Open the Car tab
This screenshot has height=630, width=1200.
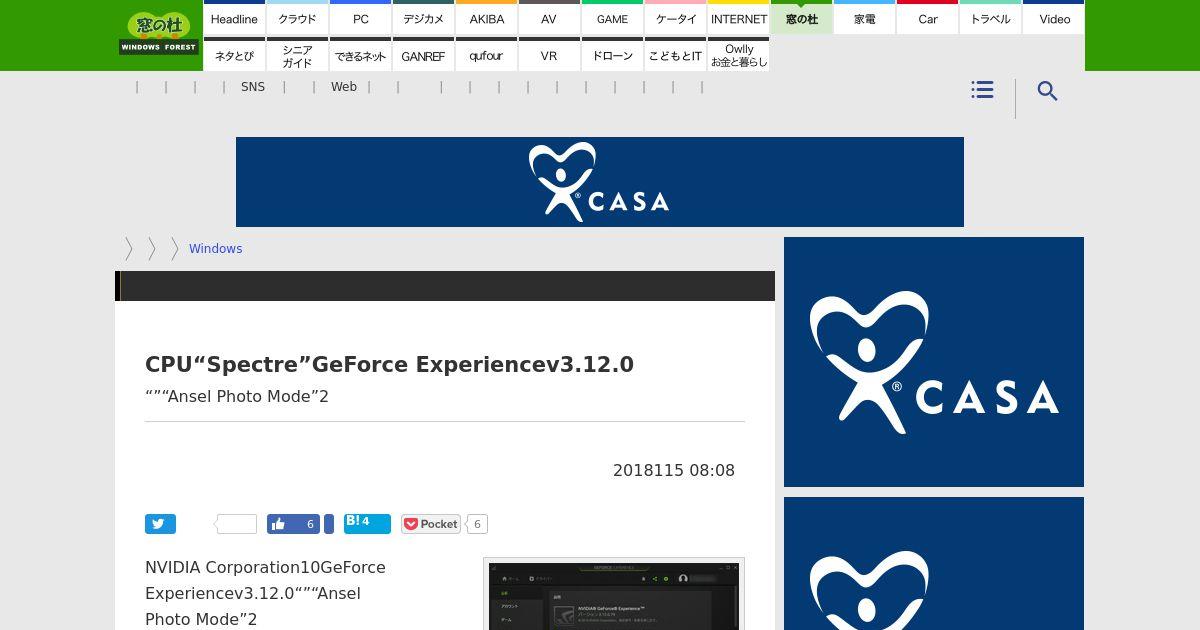(x=927, y=18)
